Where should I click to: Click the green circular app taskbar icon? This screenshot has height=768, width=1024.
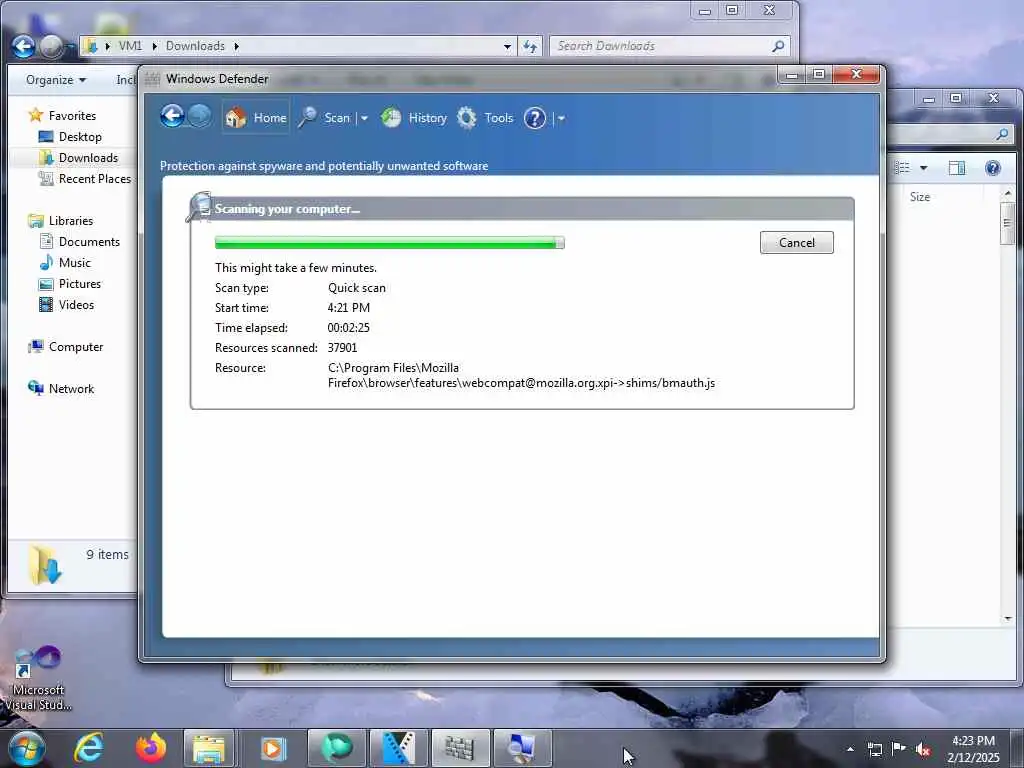point(336,748)
